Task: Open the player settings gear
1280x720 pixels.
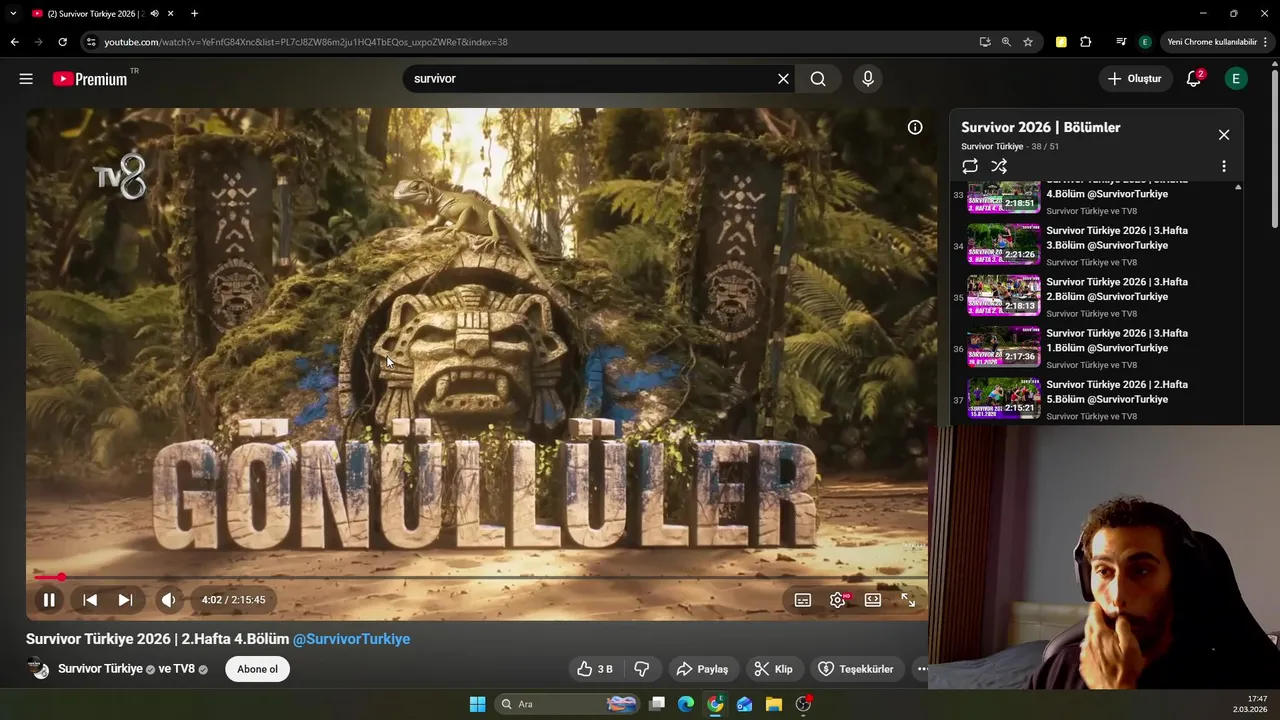Action: (x=838, y=600)
